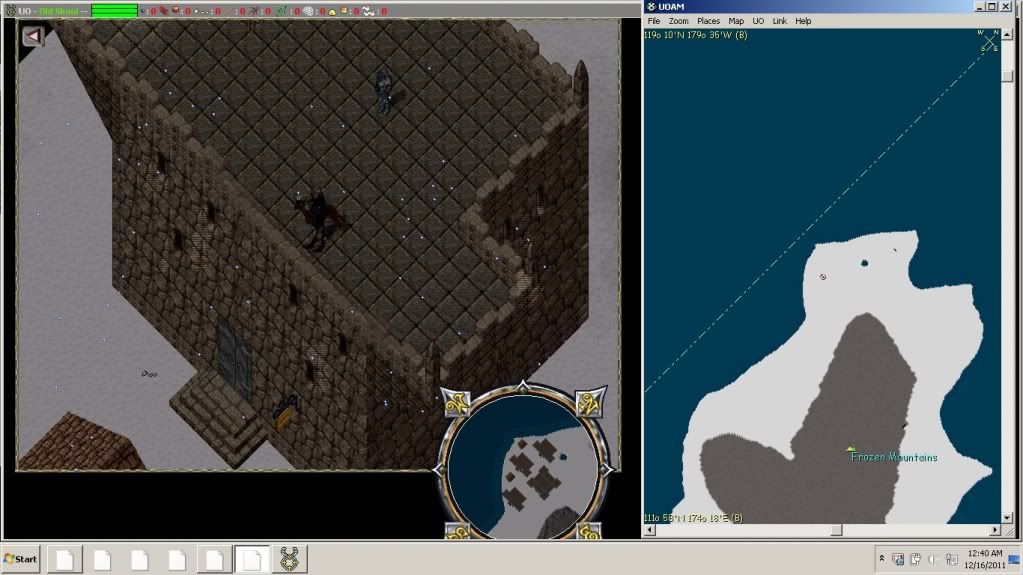
Task: Maximize the UOAM window
Action: click(991, 7)
